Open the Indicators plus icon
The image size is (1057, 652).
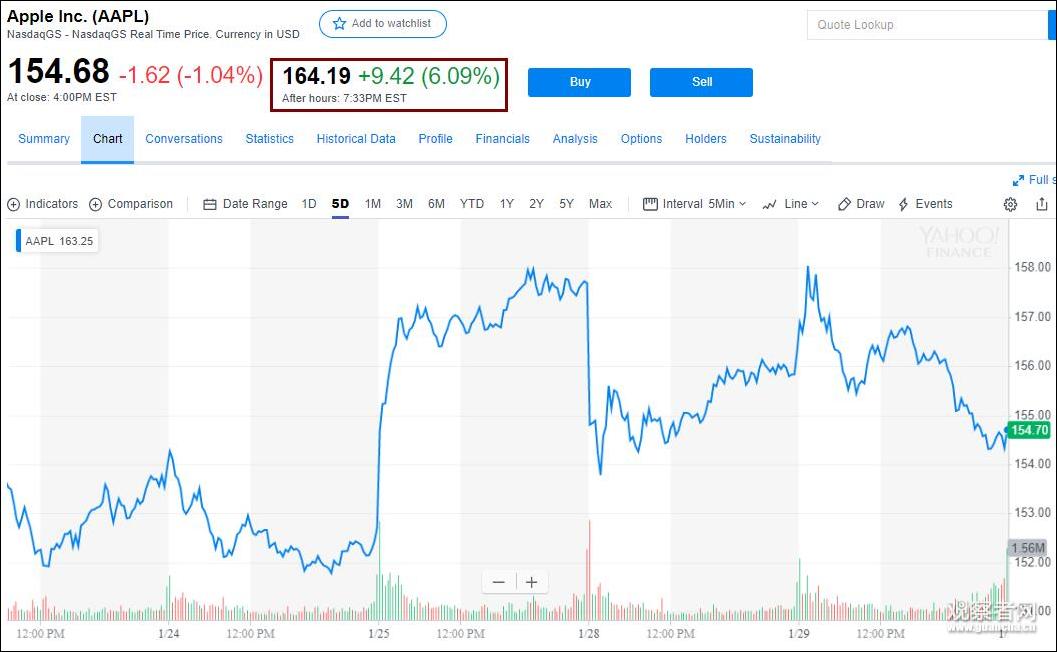14,204
